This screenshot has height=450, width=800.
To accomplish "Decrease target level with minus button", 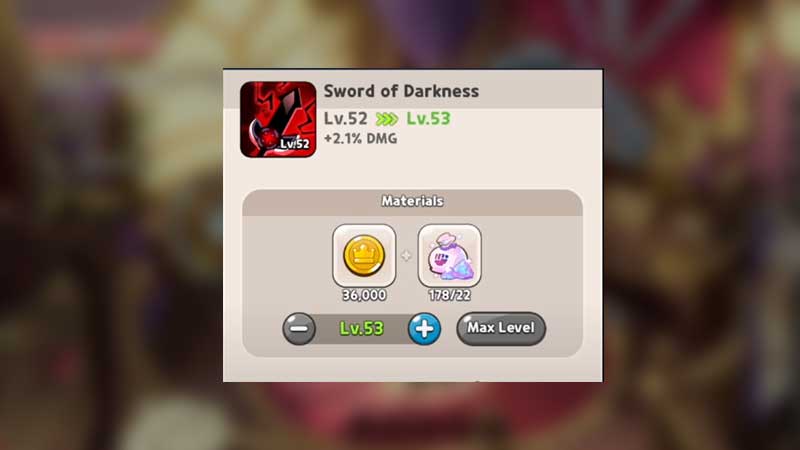I will (299, 329).
